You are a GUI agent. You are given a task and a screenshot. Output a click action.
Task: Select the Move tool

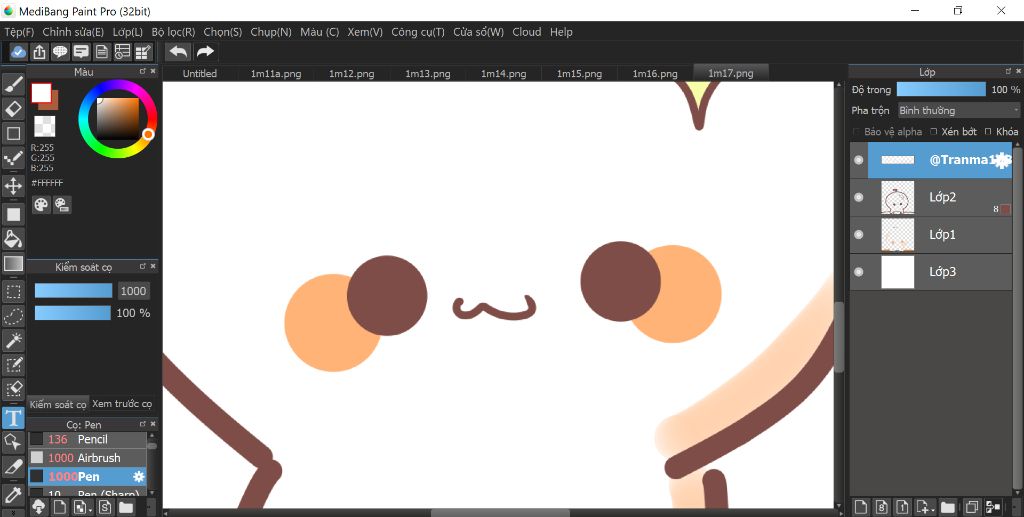tap(13, 187)
